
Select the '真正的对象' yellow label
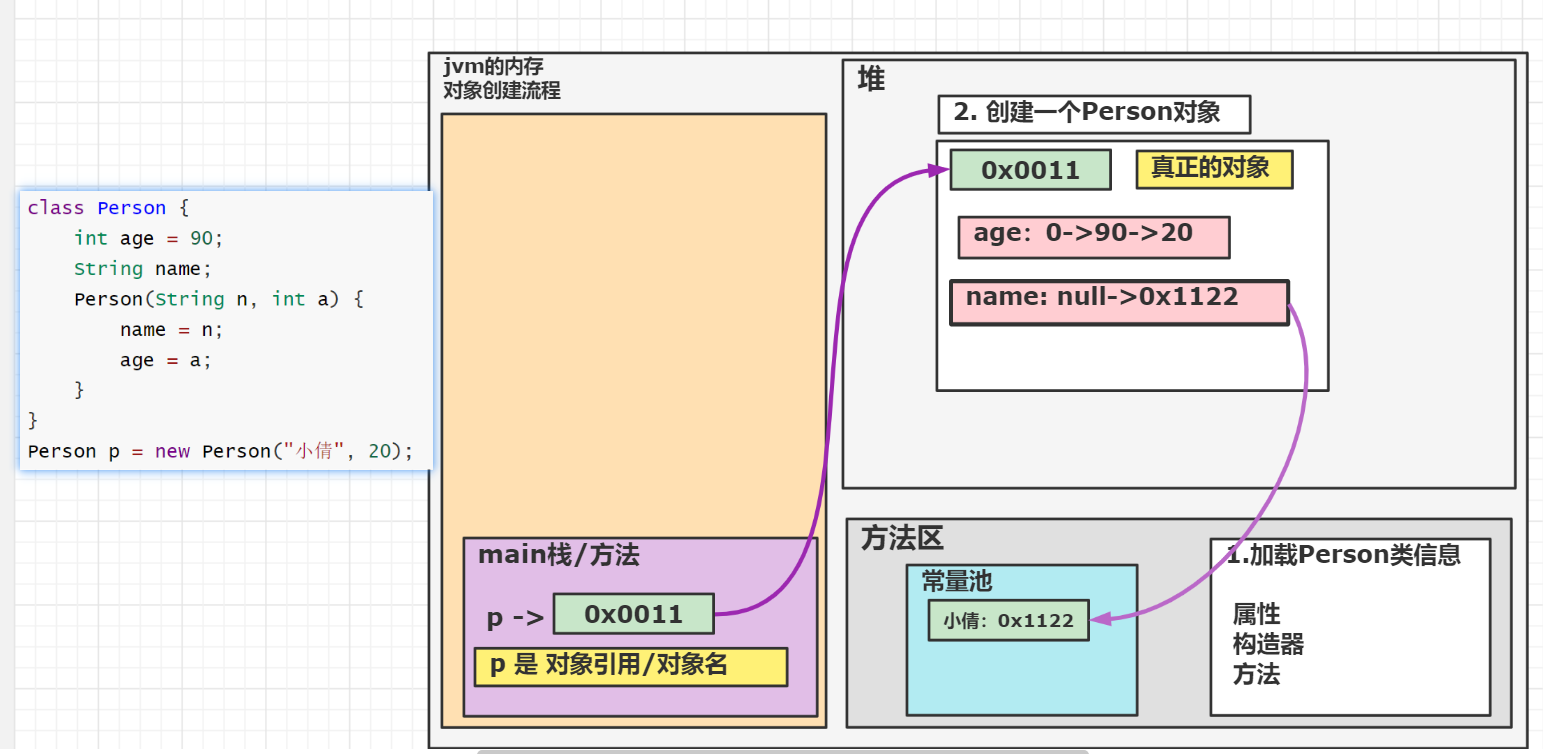[x=1214, y=169]
